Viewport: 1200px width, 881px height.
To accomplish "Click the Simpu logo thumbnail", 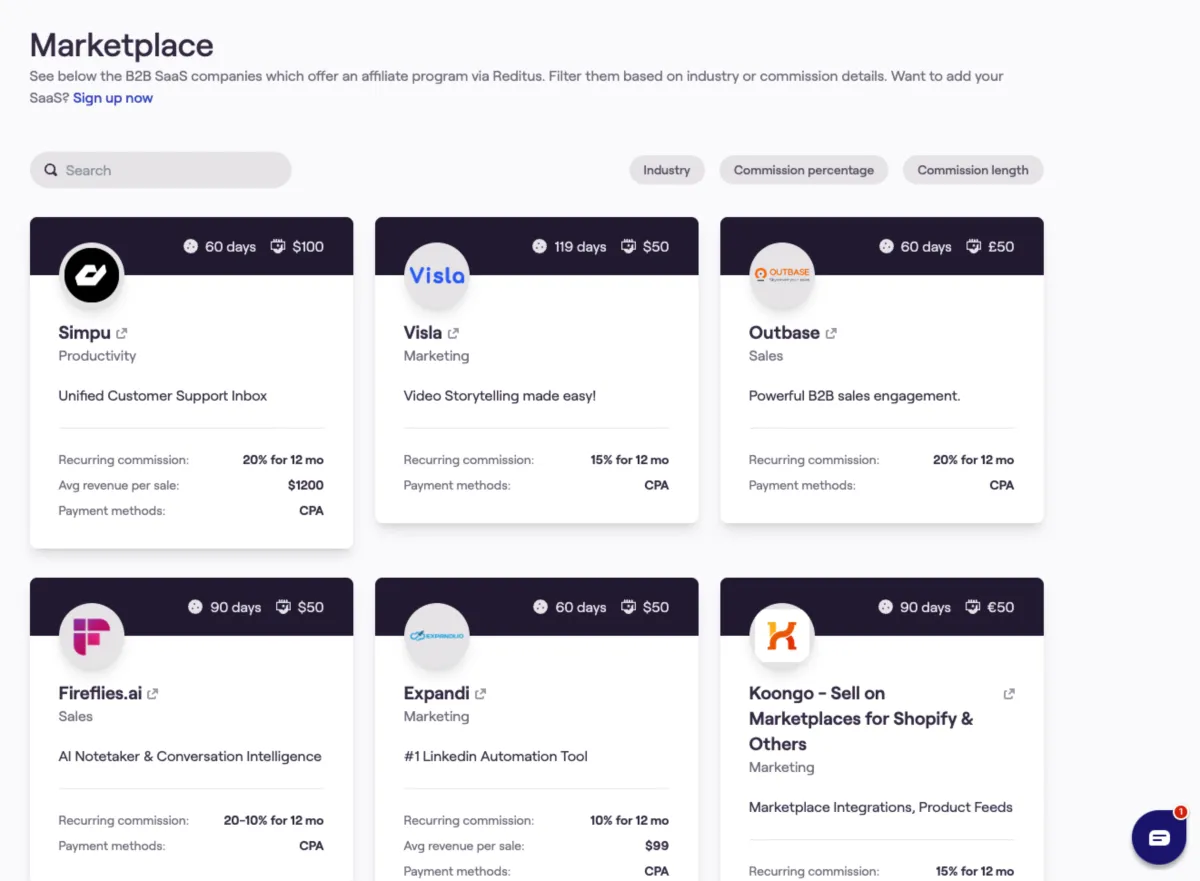I will click(92, 275).
